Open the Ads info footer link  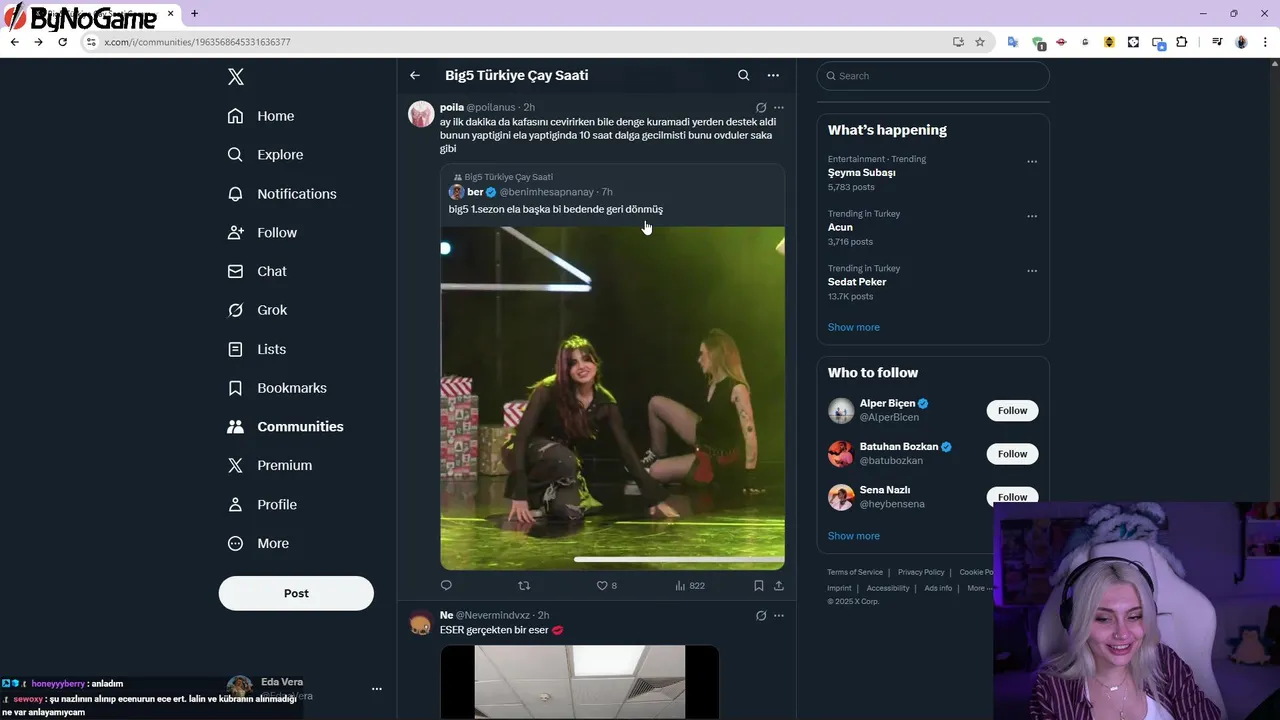pos(938,588)
